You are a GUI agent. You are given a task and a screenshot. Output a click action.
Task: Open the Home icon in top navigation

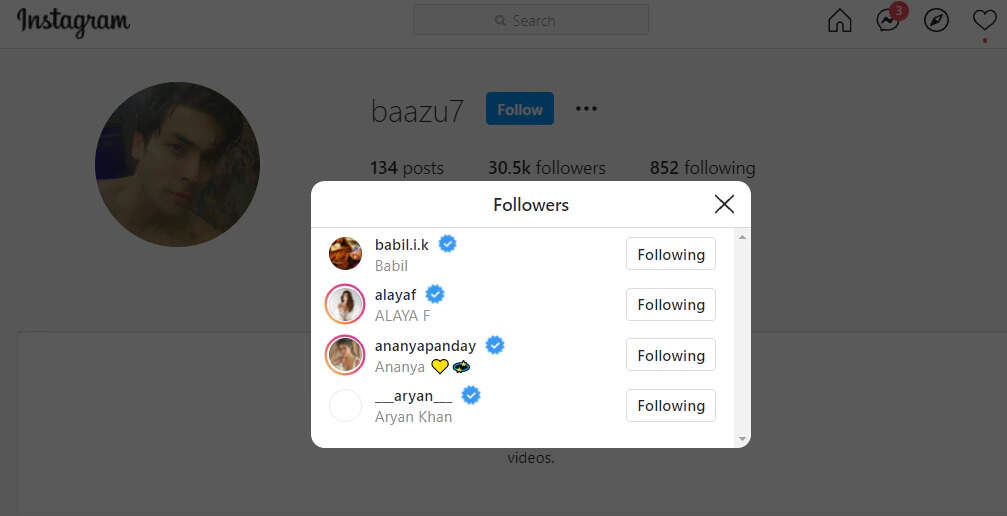pos(839,21)
